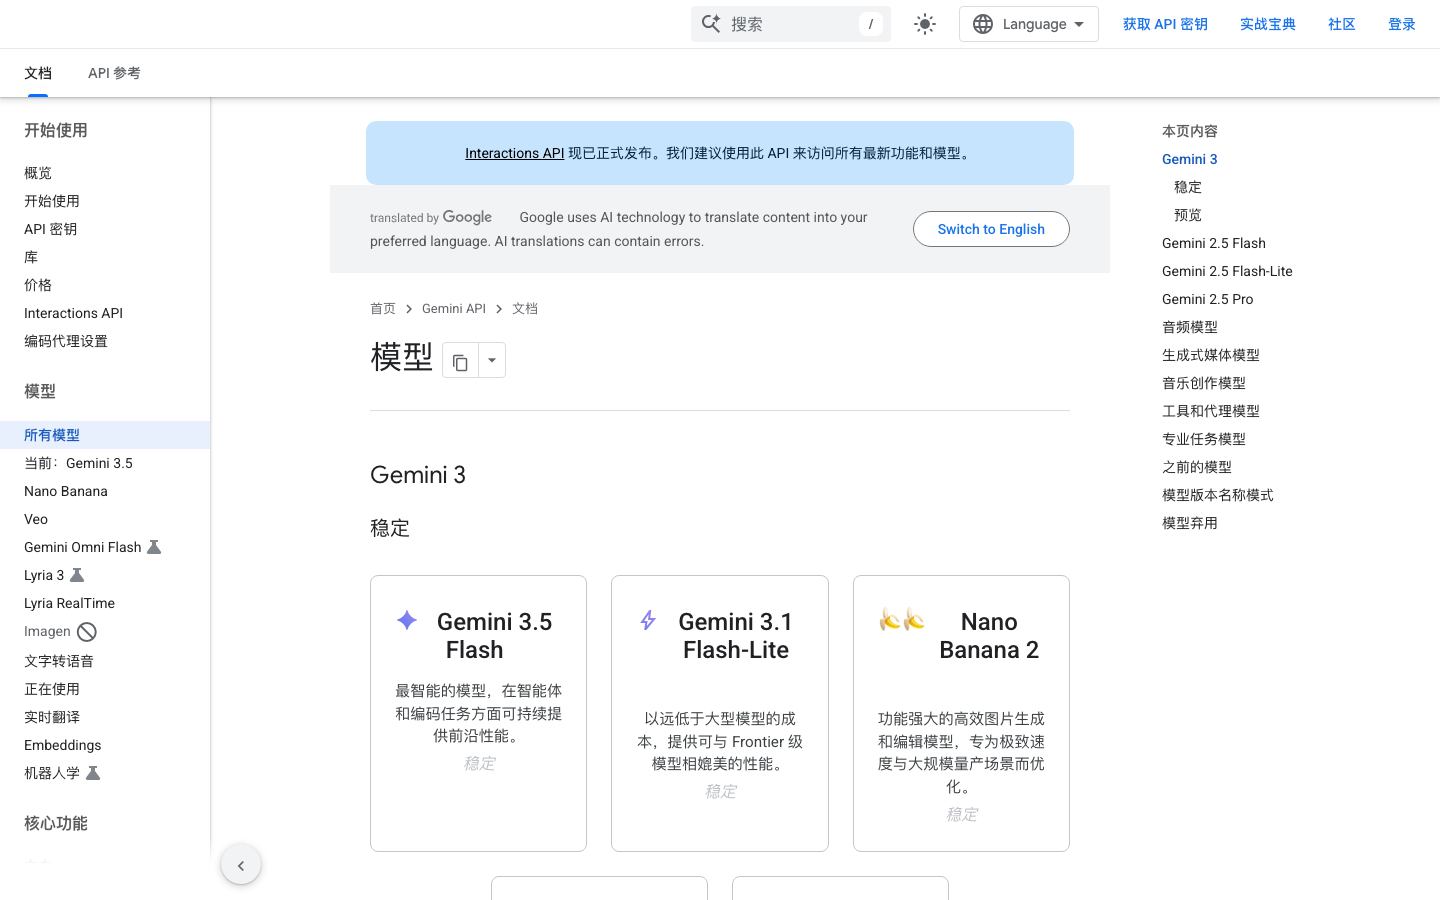Click 文档 breadcrumb

(x=525, y=309)
